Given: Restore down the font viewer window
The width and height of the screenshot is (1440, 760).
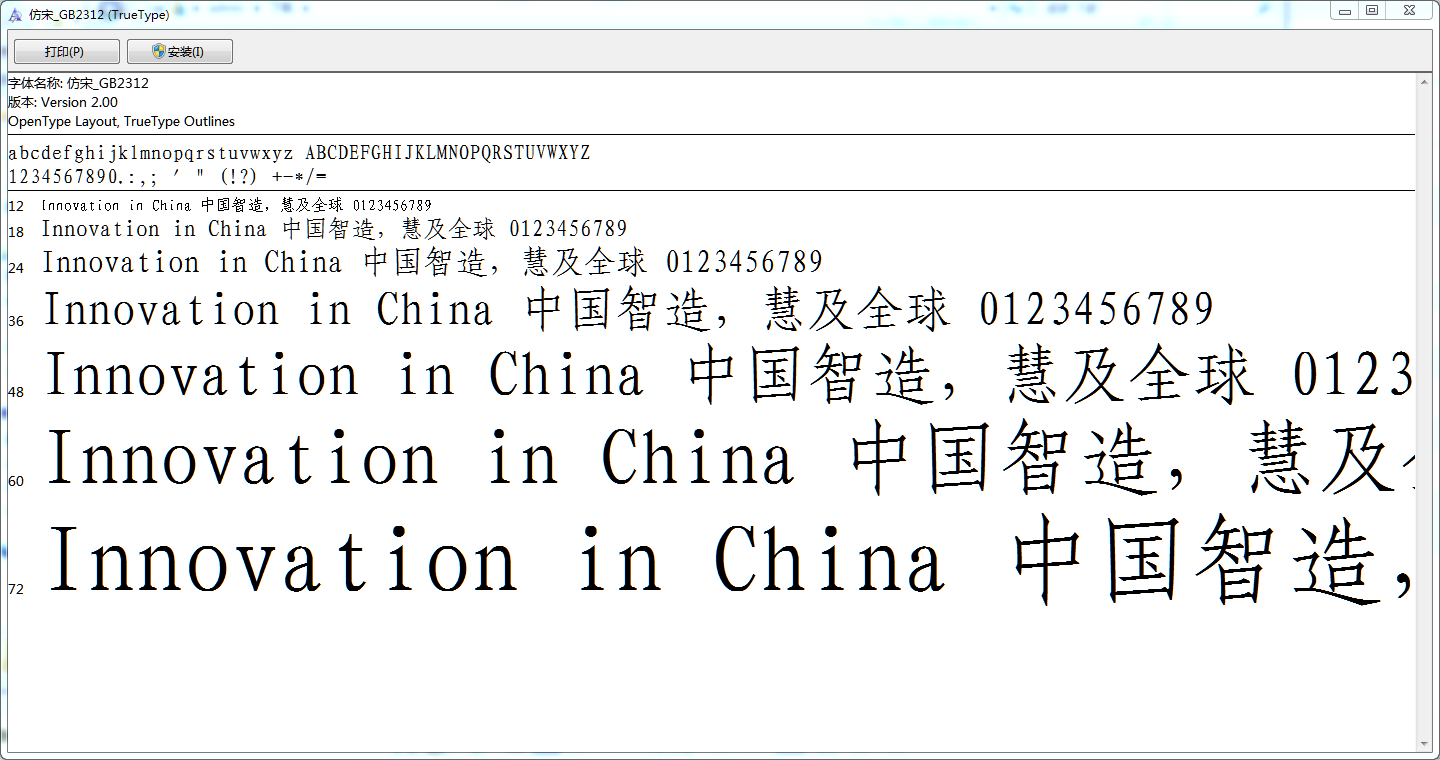Looking at the screenshot, I should tap(1372, 11).
